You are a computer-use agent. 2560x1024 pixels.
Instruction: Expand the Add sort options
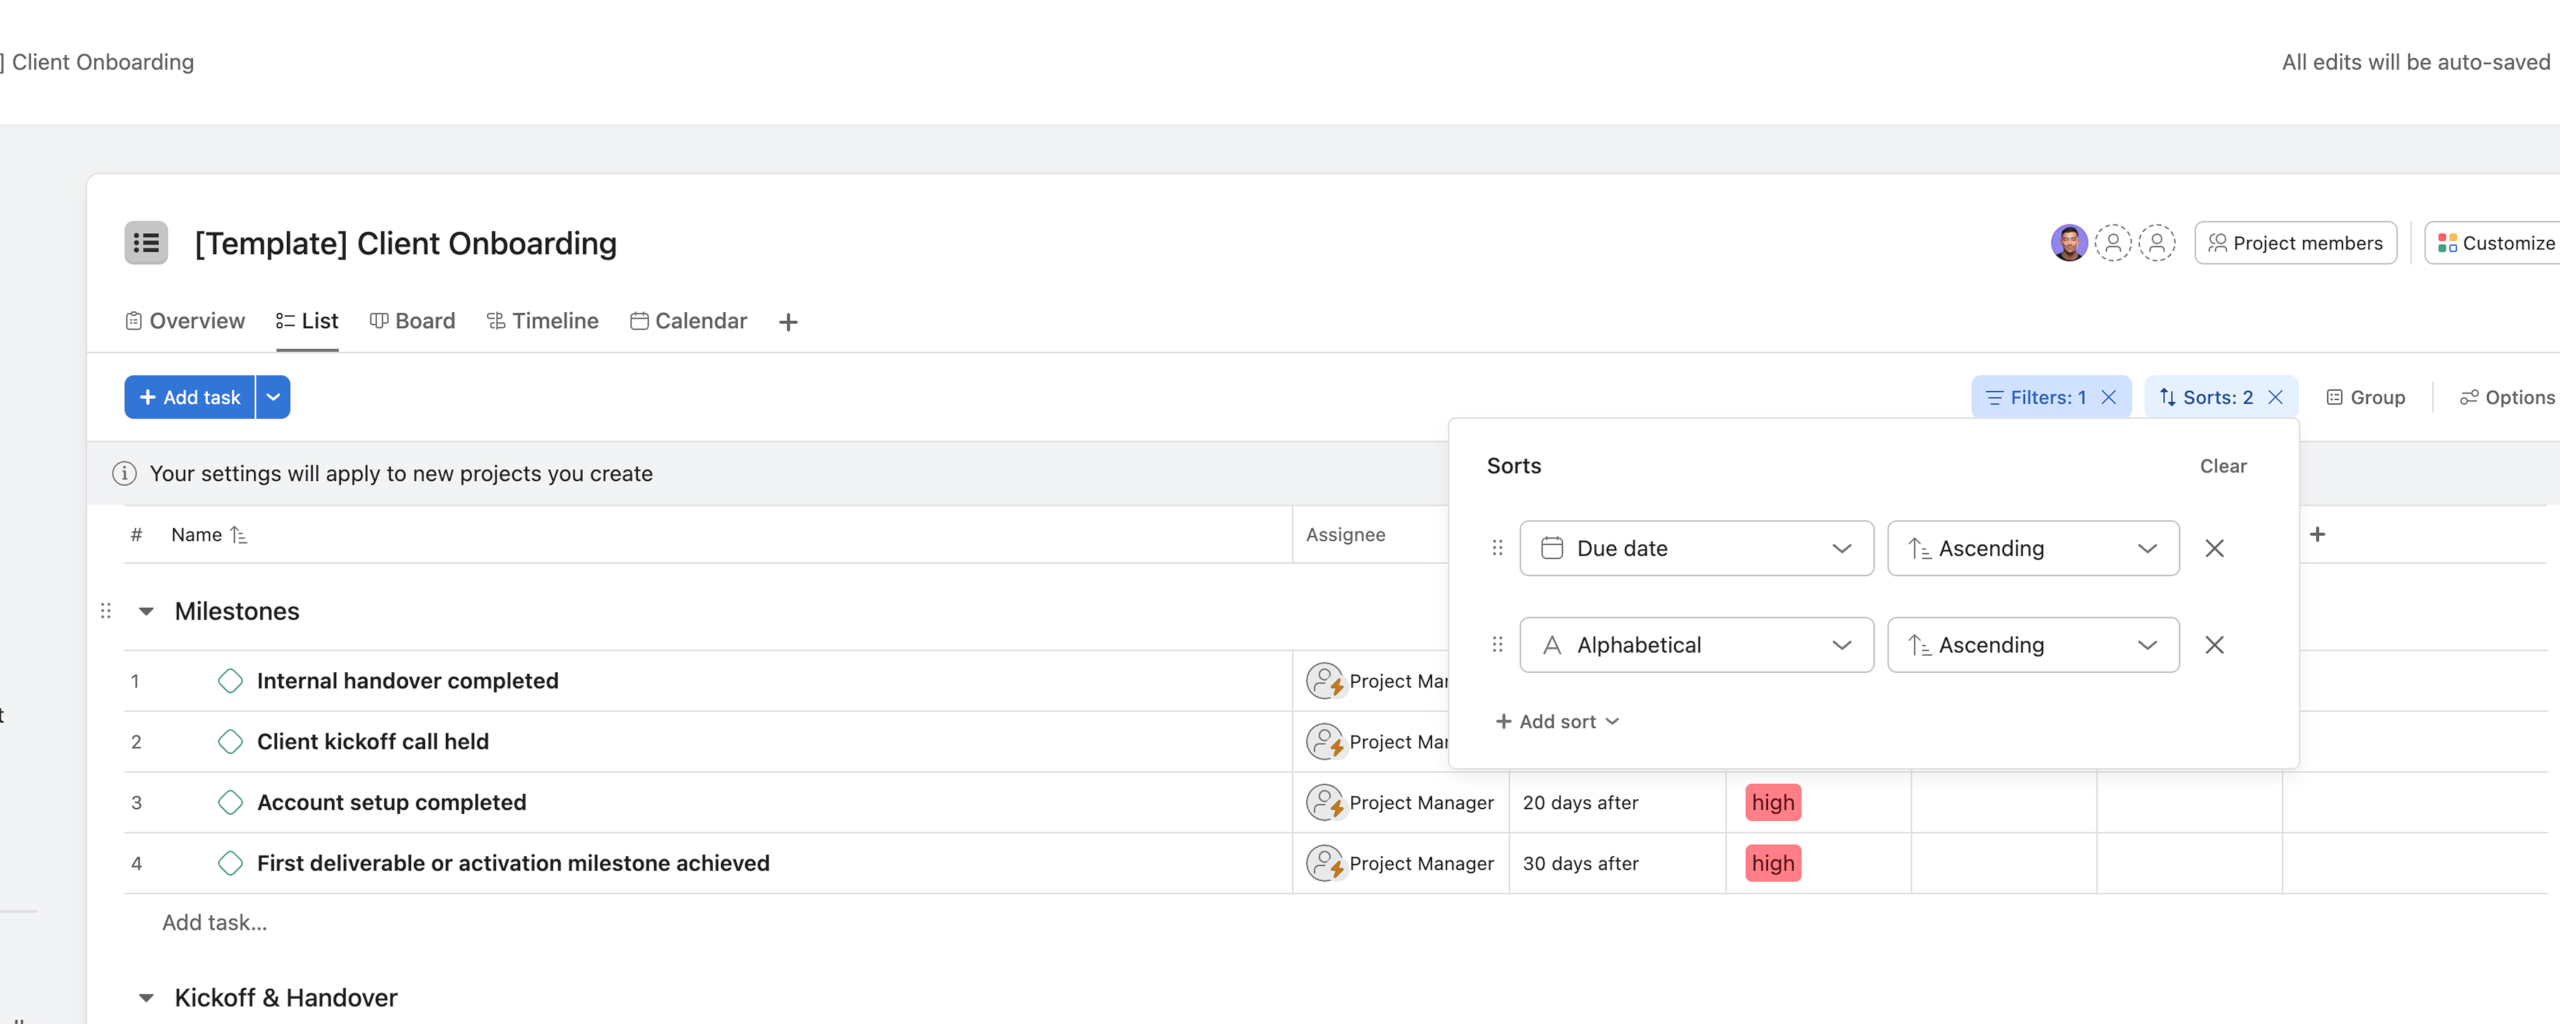[1556, 720]
